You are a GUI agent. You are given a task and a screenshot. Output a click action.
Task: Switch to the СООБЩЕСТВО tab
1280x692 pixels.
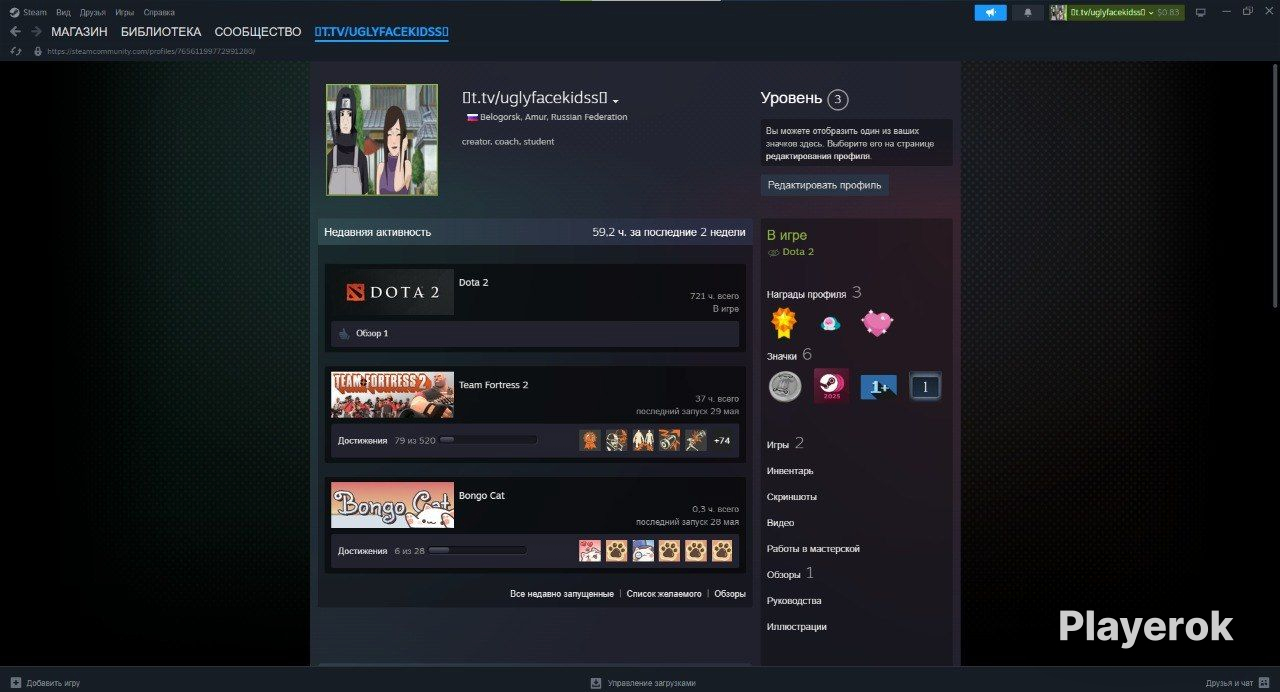click(258, 32)
